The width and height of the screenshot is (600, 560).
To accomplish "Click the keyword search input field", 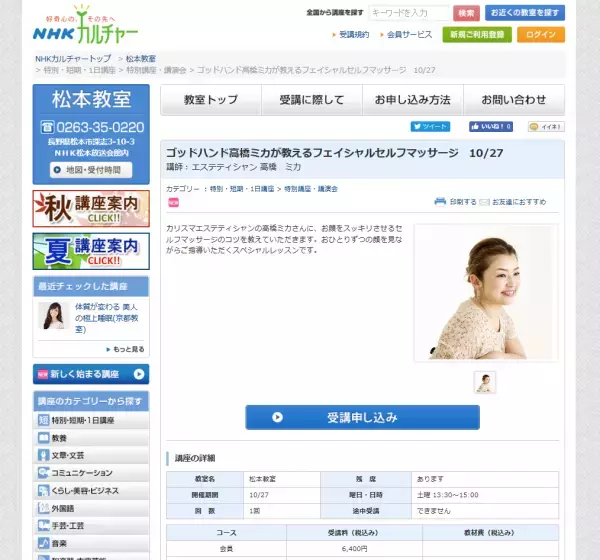I will pyautogui.click(x=409, y=13).
